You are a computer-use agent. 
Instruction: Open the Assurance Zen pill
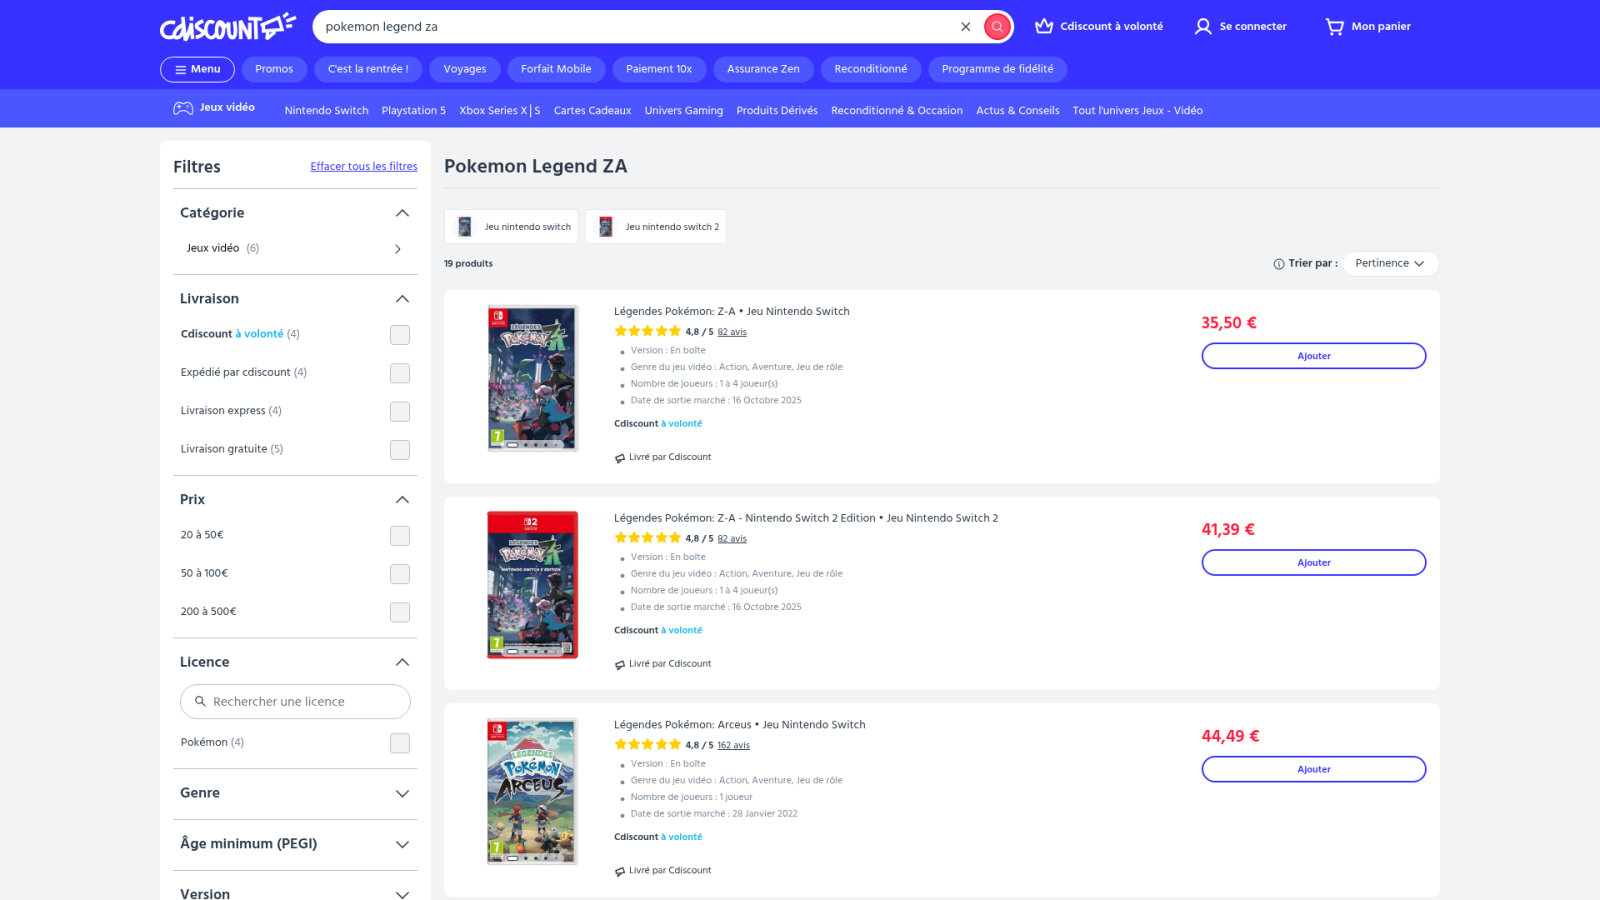(x=763, y=69)
